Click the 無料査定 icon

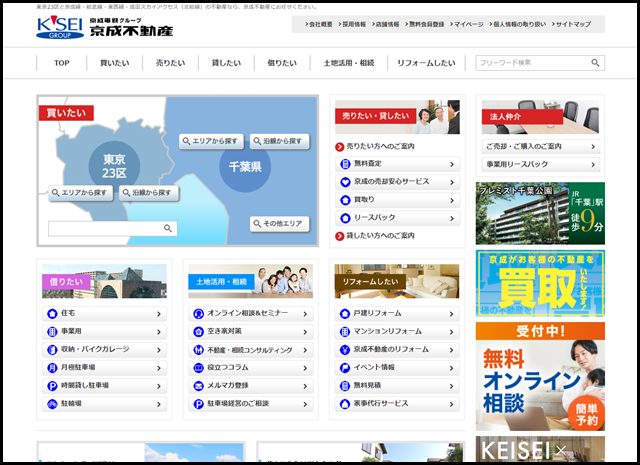[345, 164]
